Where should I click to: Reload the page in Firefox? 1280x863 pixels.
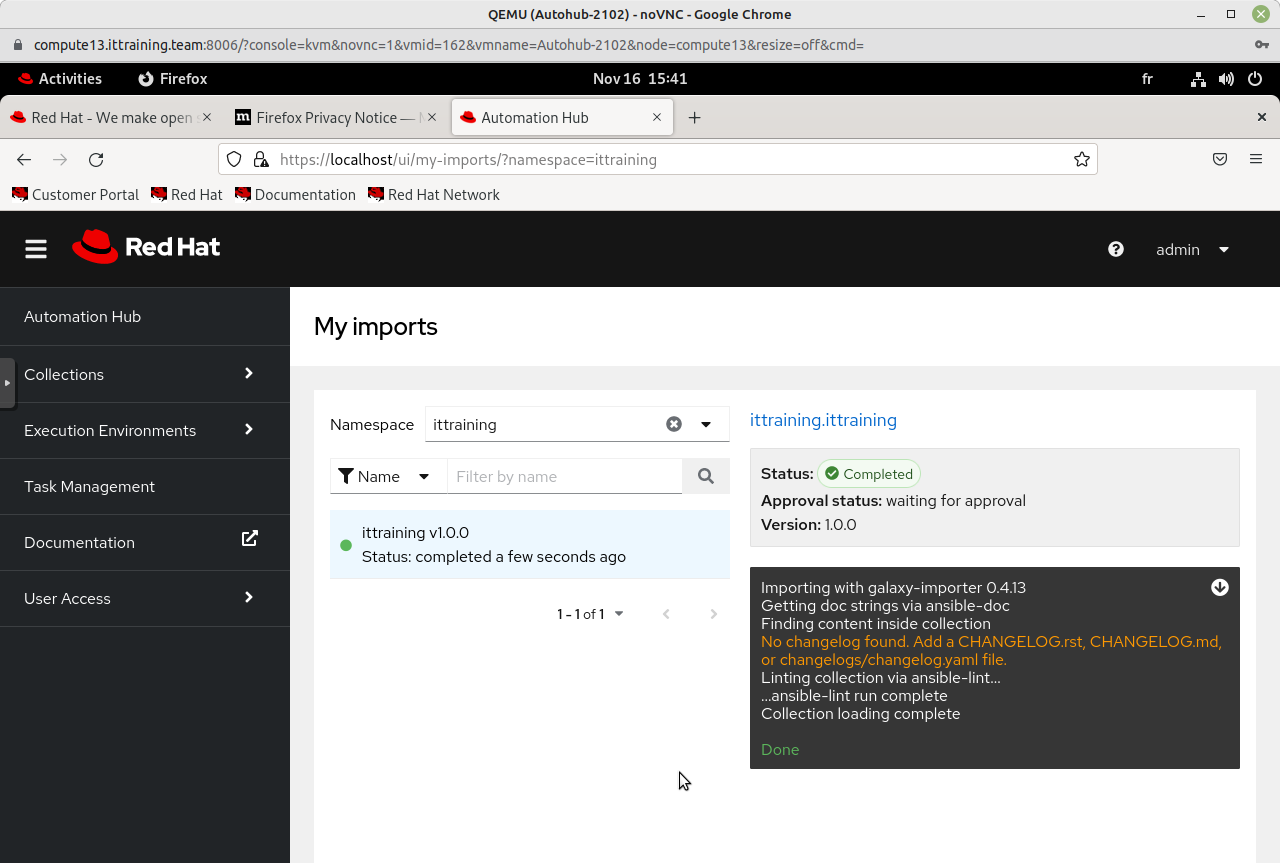(x=96, y=159)
